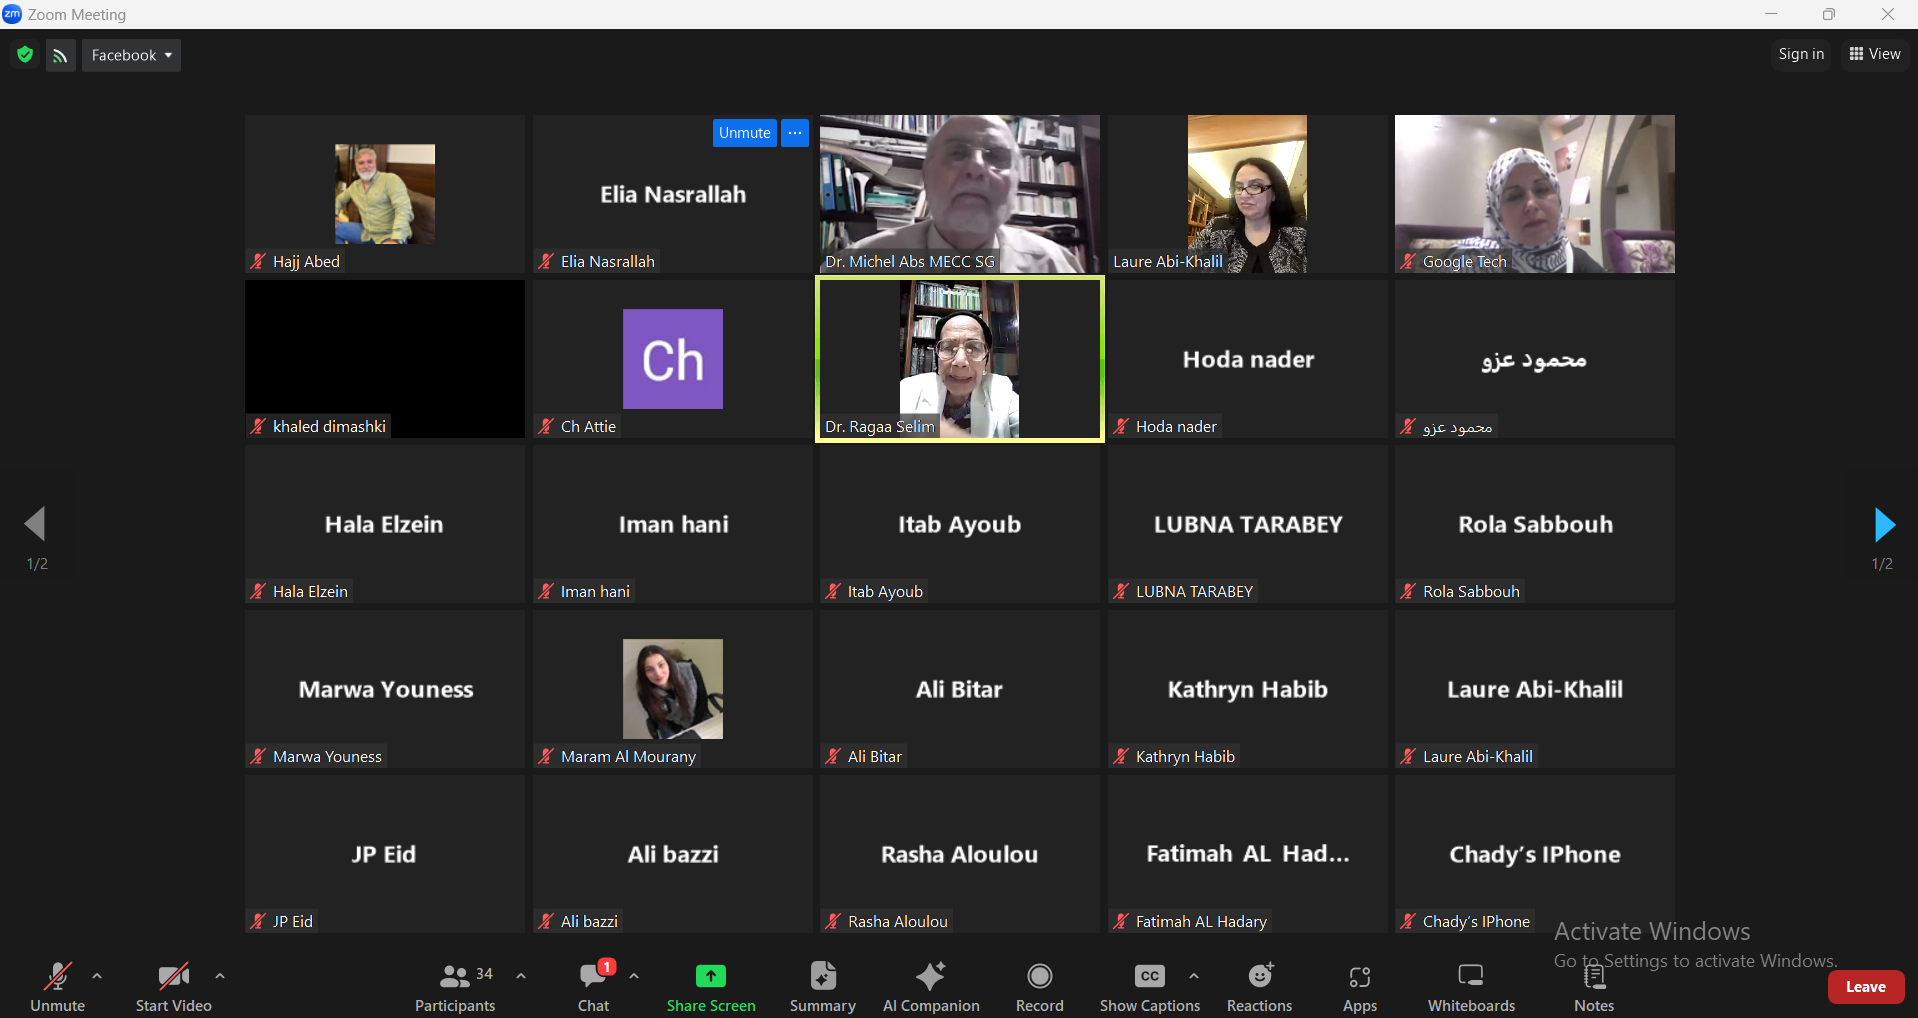Minimize the Zoom Meeting window
Screen dimensions: 1918x1018
tap(1771, 14)
